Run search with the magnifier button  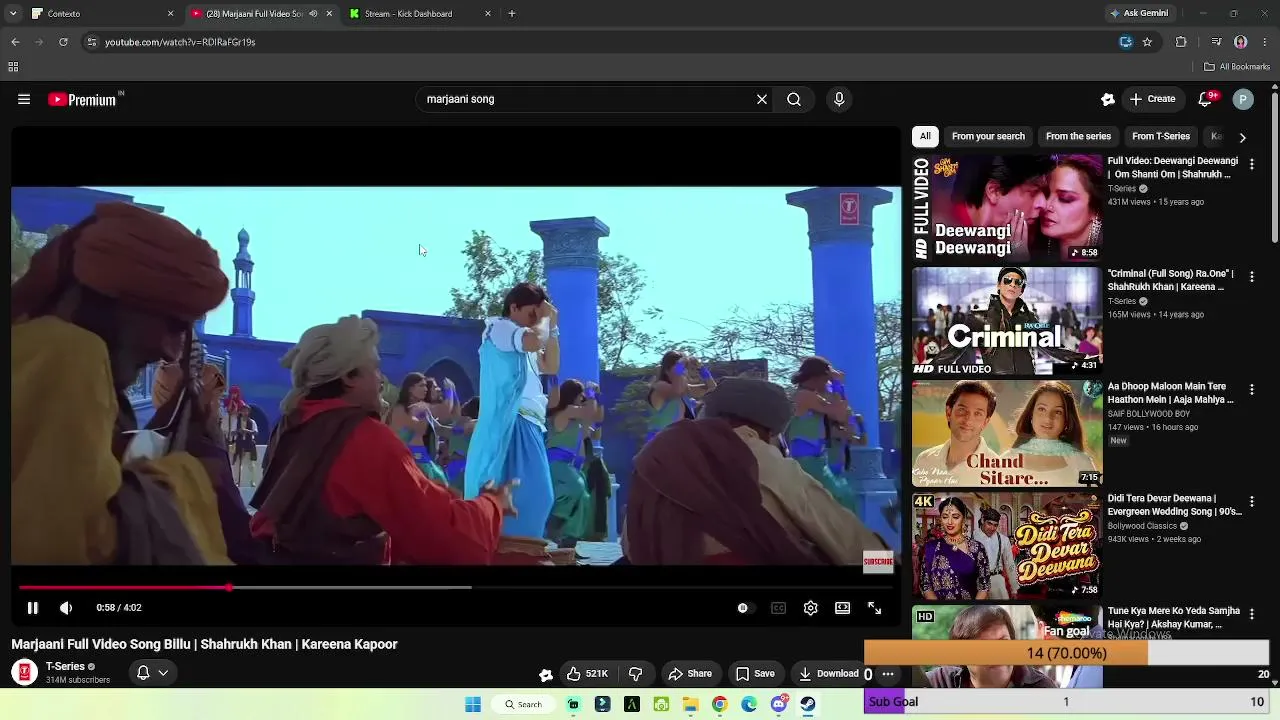(794, 99)
